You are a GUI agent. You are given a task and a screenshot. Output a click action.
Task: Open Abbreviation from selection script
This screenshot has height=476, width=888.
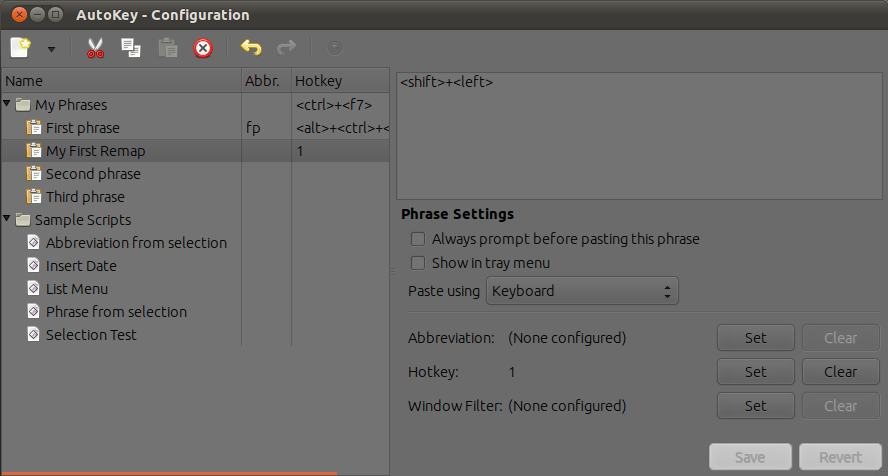pos(136,243)
